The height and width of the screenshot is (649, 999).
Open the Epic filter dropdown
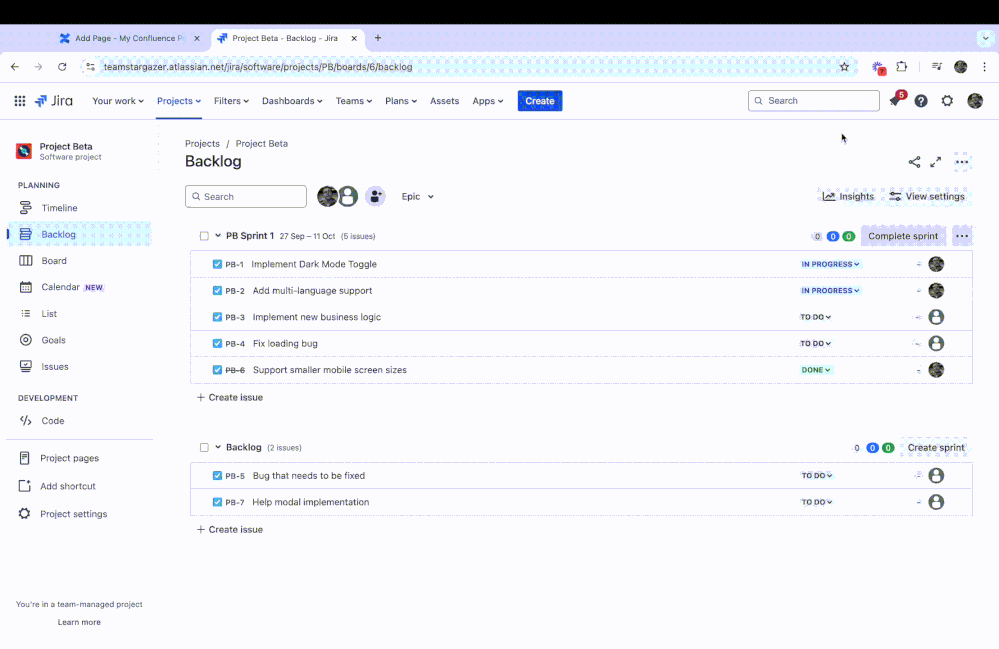pos(417,196)
